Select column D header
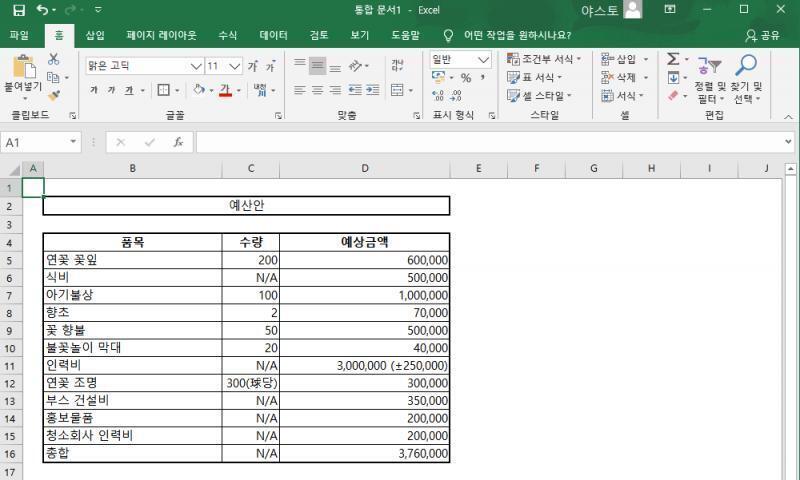The height and width of the screenshot is (480, 800). (x=365, y=168)
